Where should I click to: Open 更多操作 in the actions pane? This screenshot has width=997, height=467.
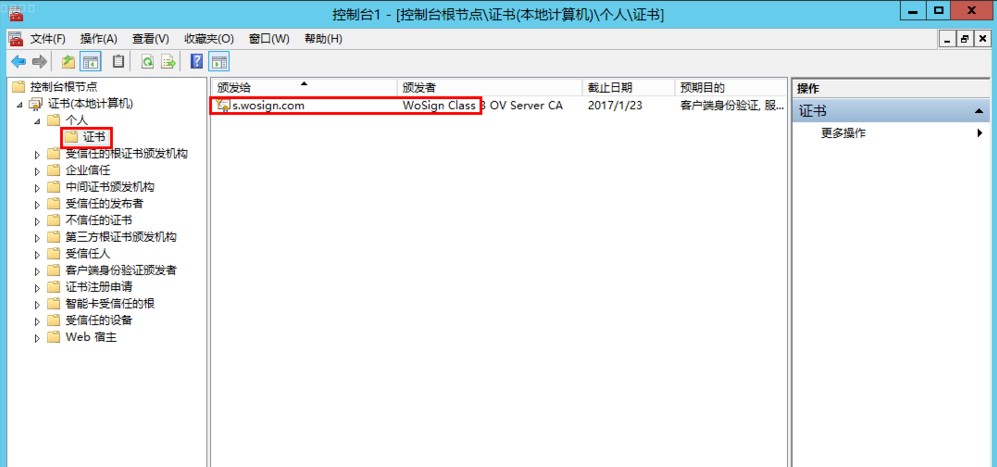pos(843,134)
